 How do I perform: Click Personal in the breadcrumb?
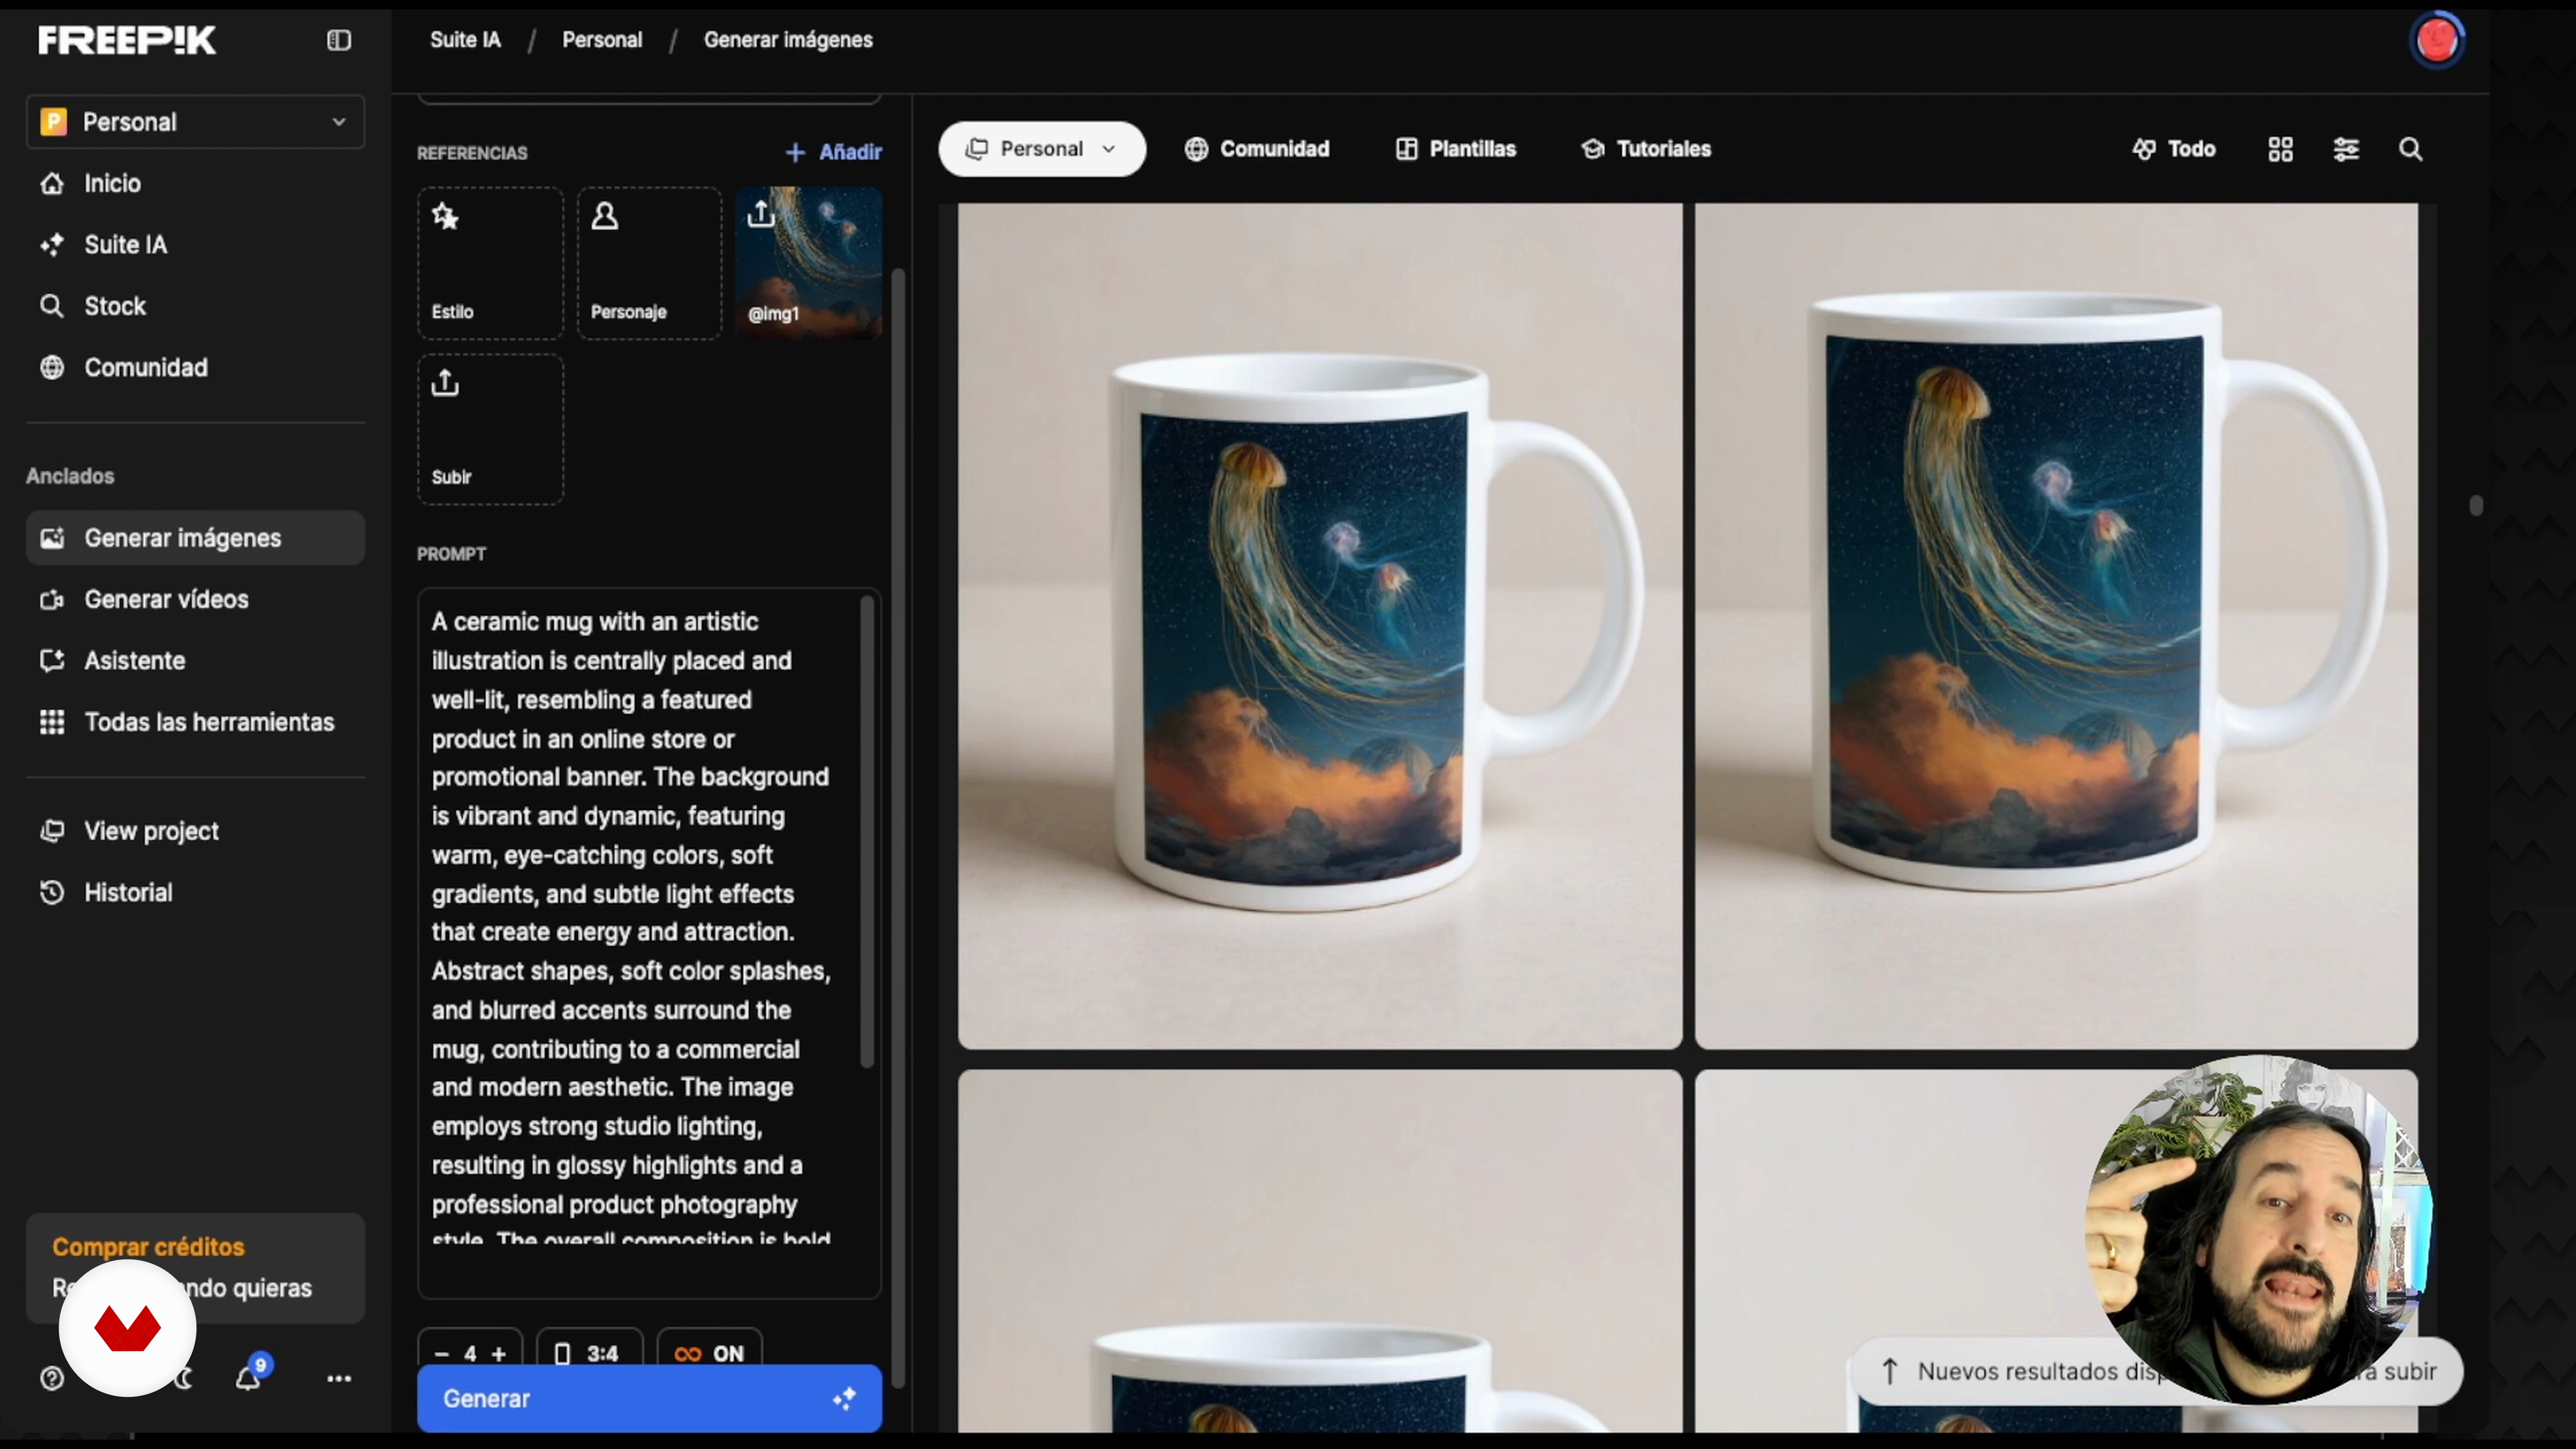[x=602, y=40]
